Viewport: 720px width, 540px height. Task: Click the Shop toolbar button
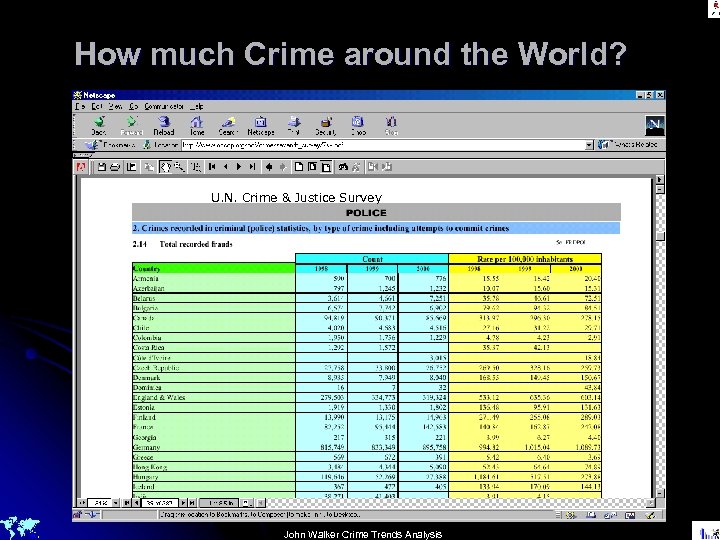click(358, 126)
